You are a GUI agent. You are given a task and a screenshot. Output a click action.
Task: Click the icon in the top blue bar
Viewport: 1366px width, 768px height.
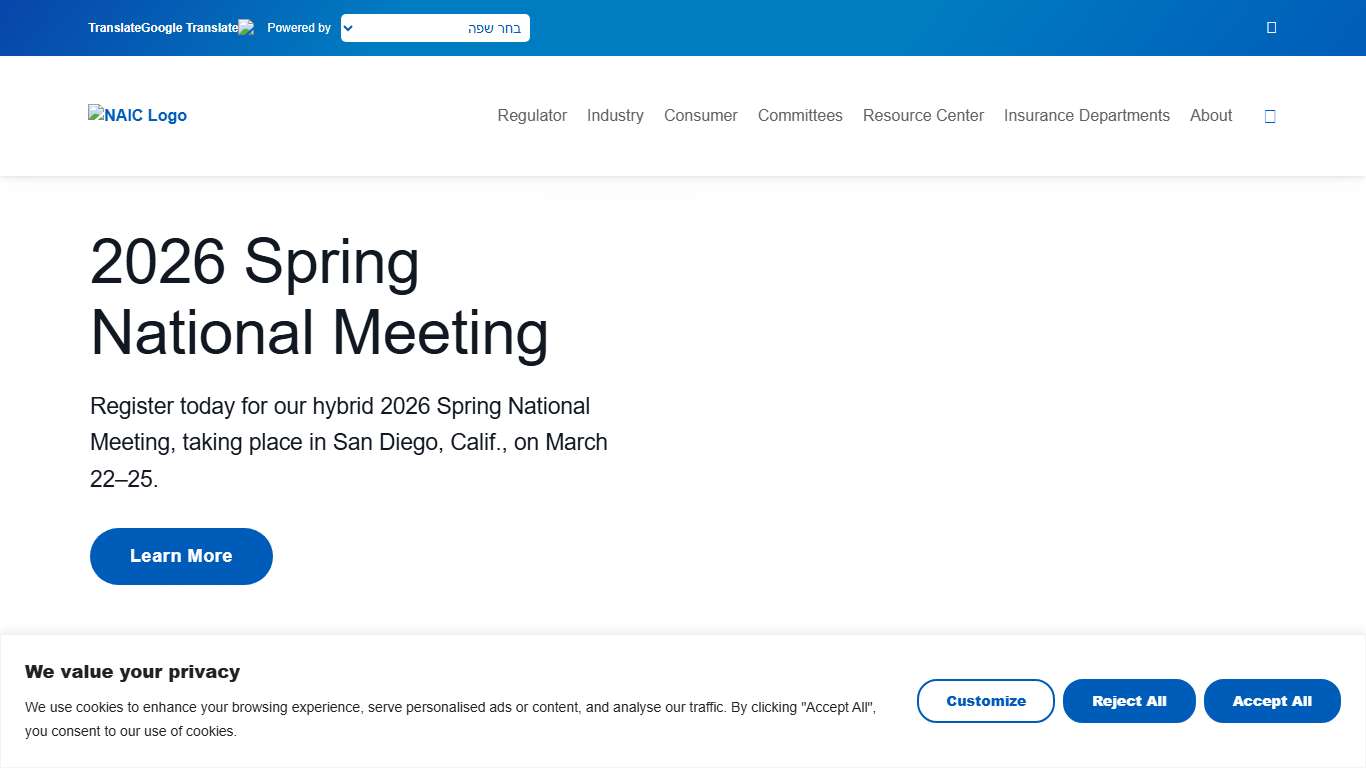tap(1271, 28)
